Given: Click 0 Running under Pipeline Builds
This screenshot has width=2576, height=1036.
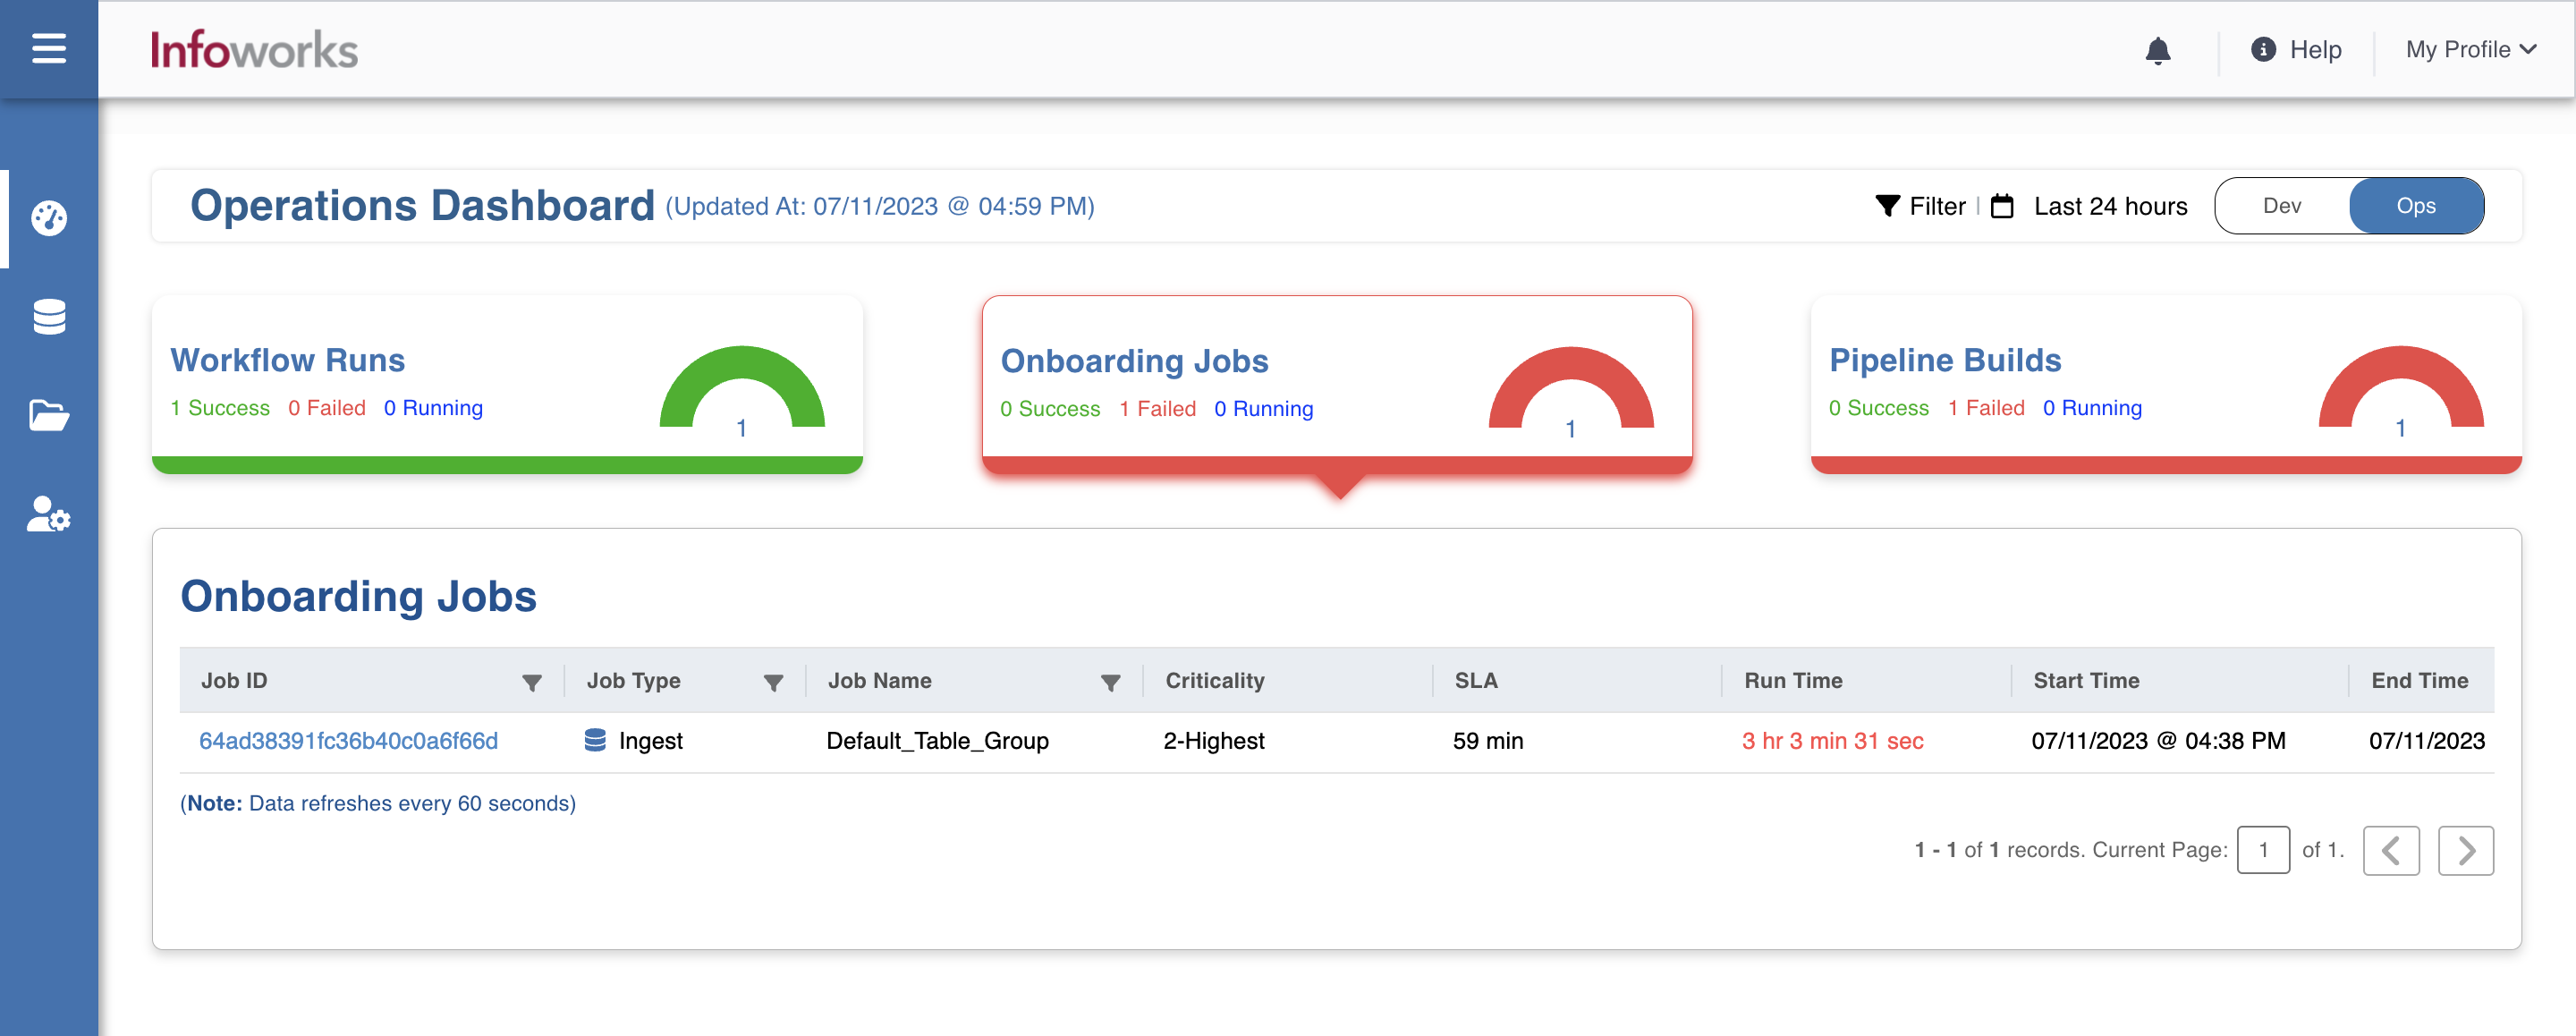Looking at the screenshot, I should [2092, 408].
